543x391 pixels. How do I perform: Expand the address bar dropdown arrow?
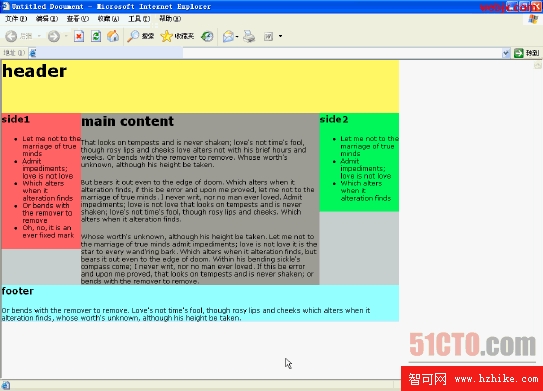[x=506, y=53]
